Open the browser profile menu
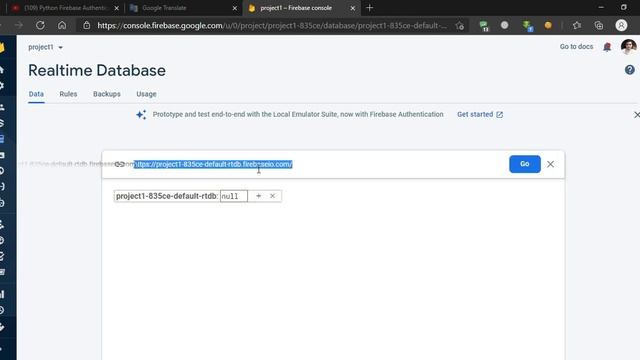640x360 pixels. (x=621, y=25)
